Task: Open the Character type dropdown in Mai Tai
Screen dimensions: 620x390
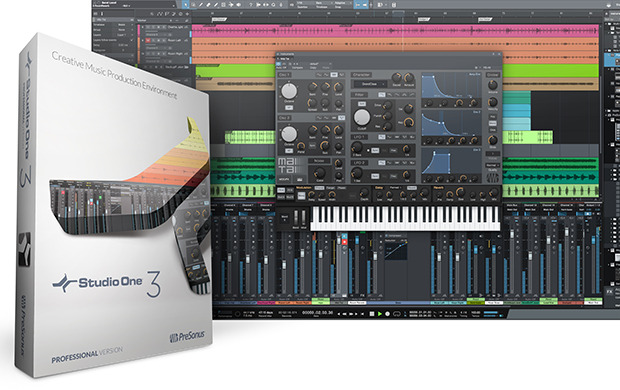Action: 370,84
